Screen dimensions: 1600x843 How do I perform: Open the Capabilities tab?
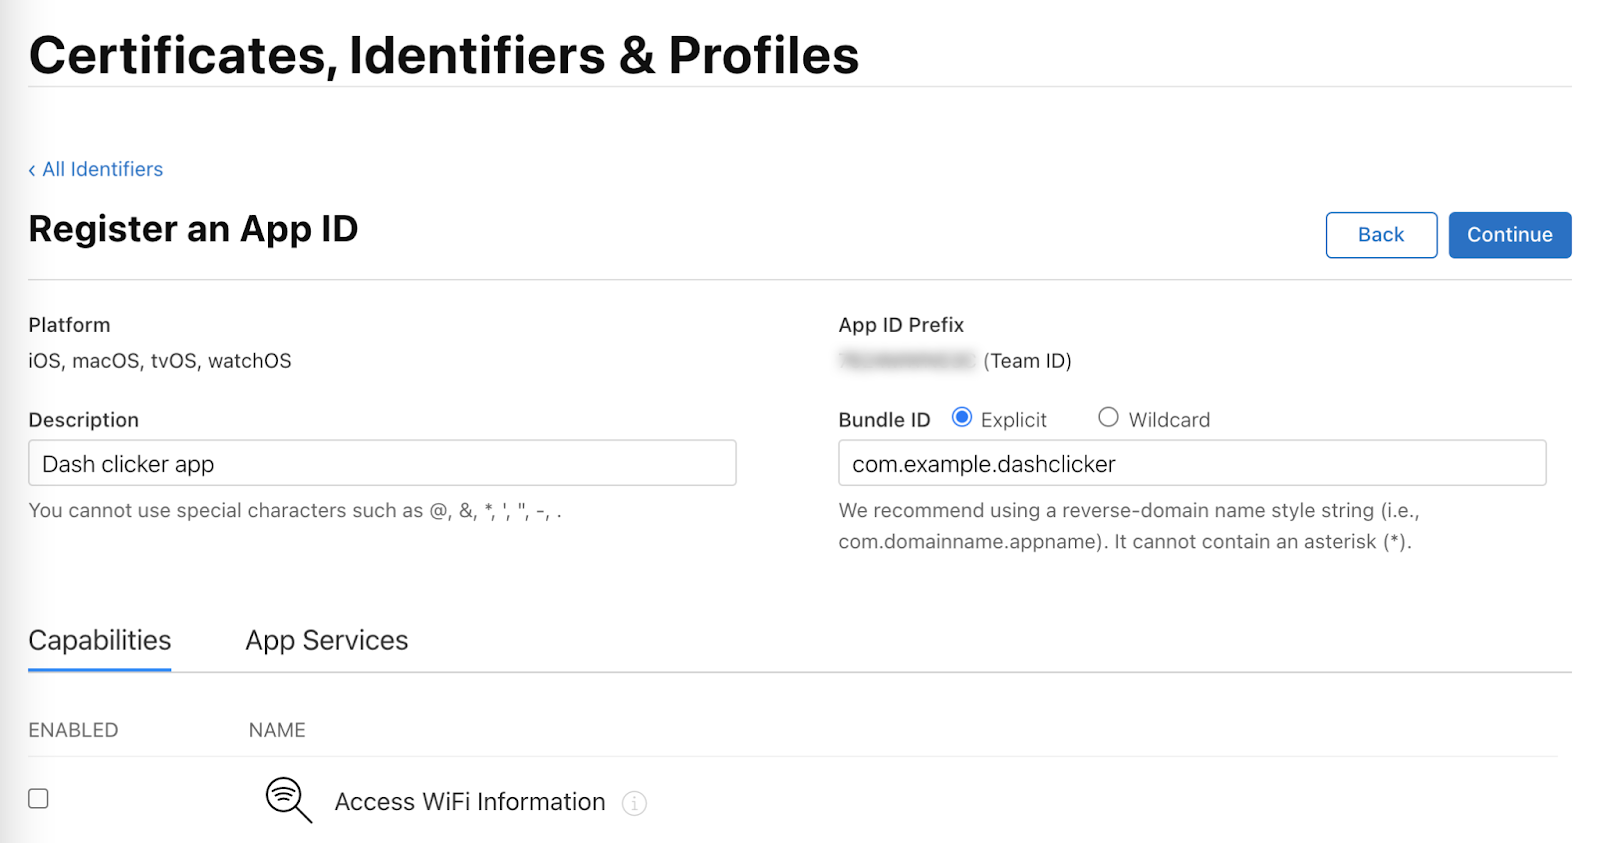point(100,641)
